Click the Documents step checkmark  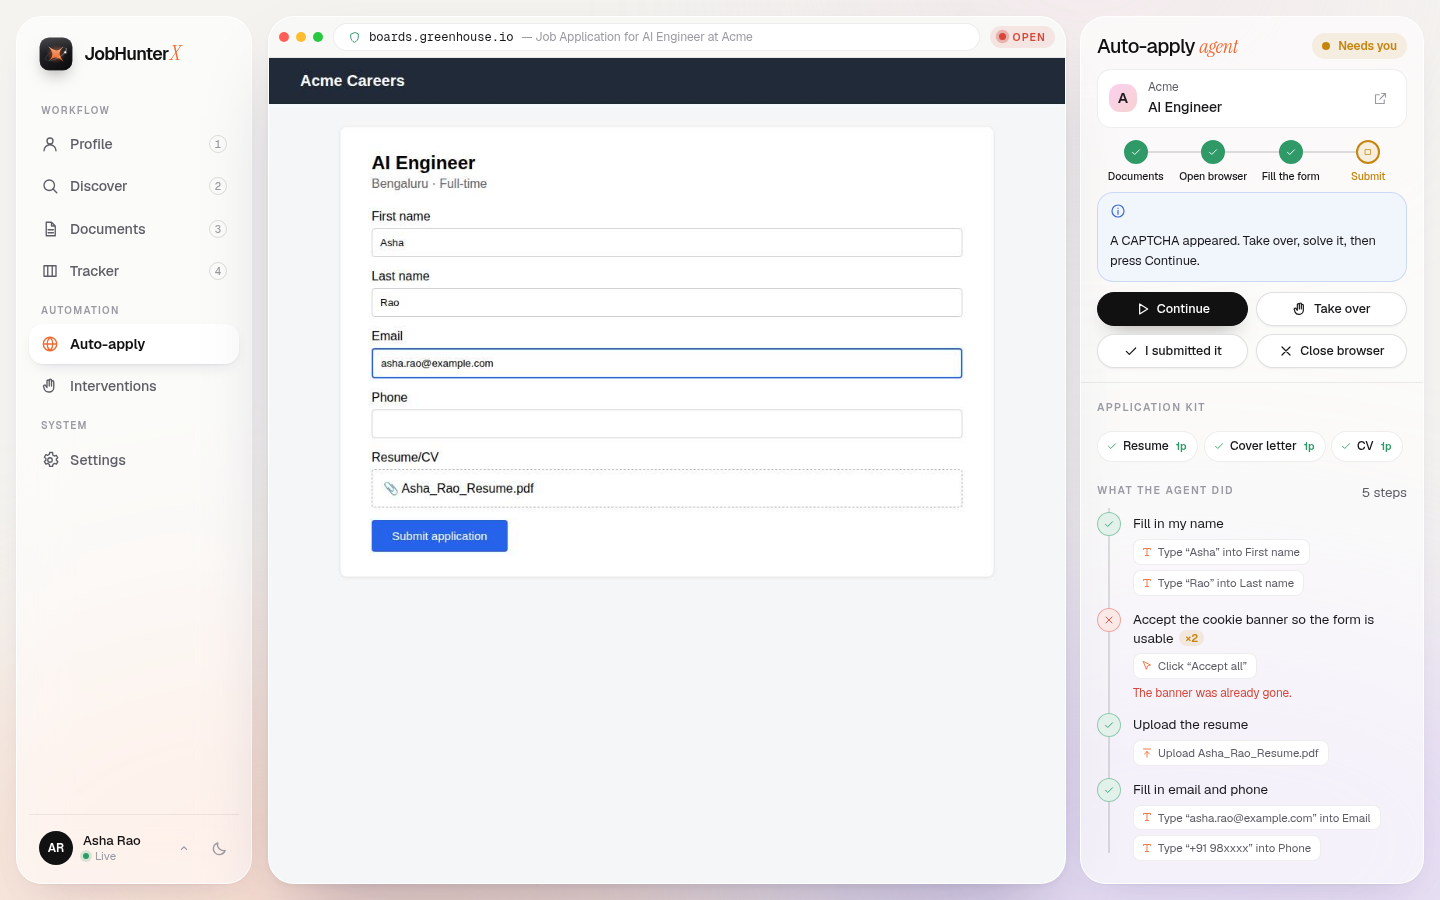(1135, 152)
